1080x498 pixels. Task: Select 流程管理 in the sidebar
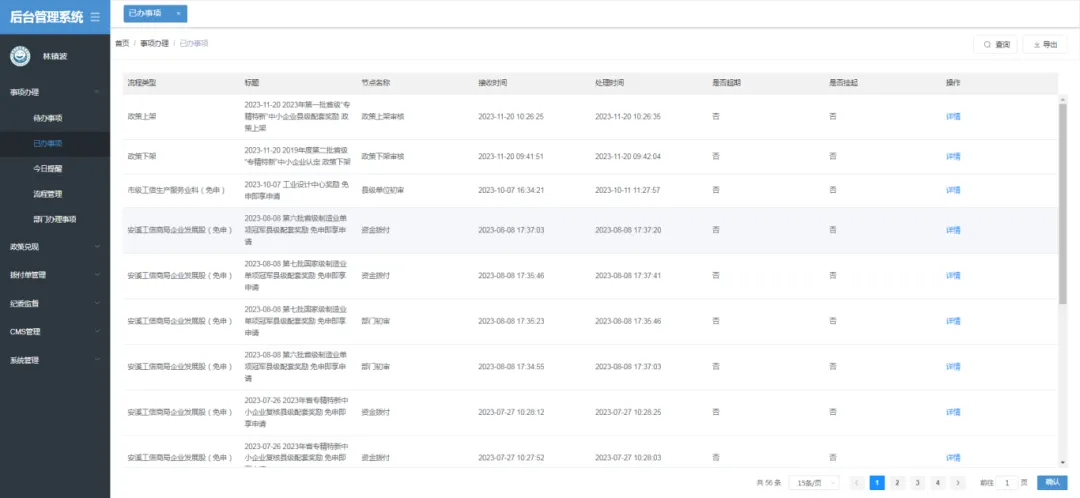pyautogui.click(x=48, y=194)
